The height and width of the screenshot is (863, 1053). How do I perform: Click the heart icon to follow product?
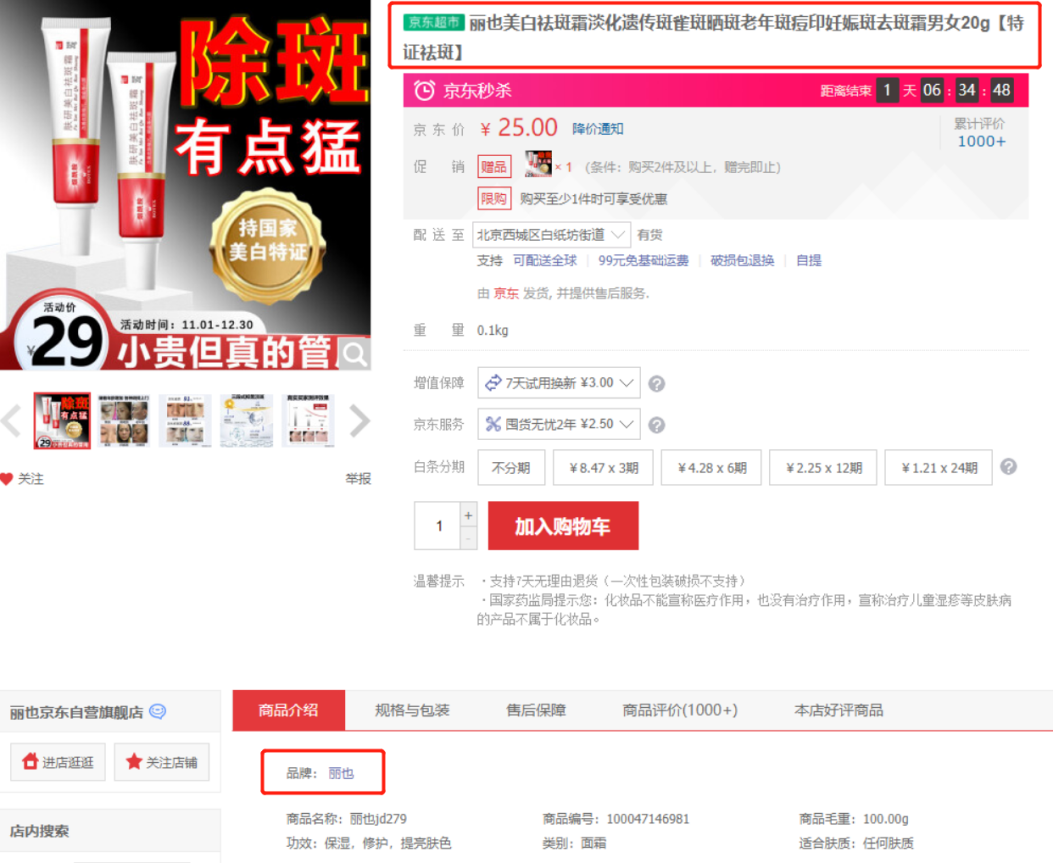[7, 479]
